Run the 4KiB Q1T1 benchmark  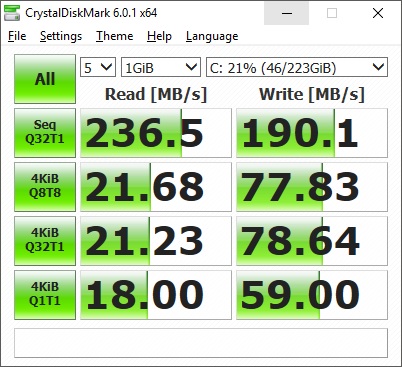[45, 295]
